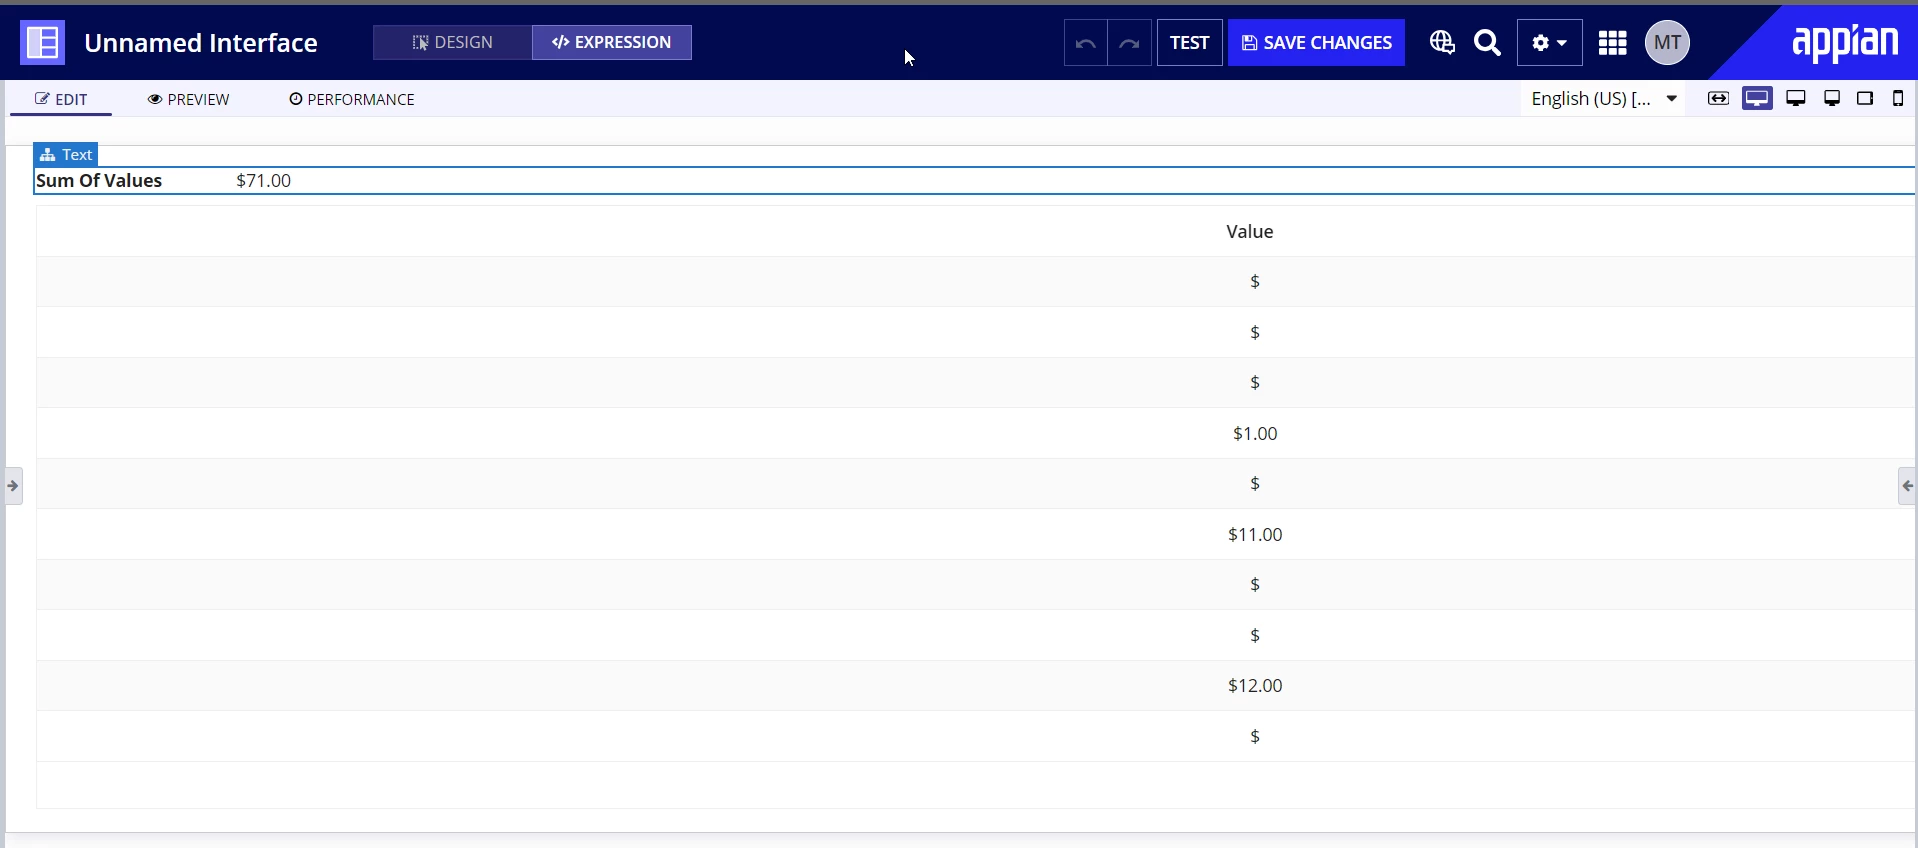Open the search magnifier icon
This screenshot has width=1918, height=848.
click(x=1487, y=43)
